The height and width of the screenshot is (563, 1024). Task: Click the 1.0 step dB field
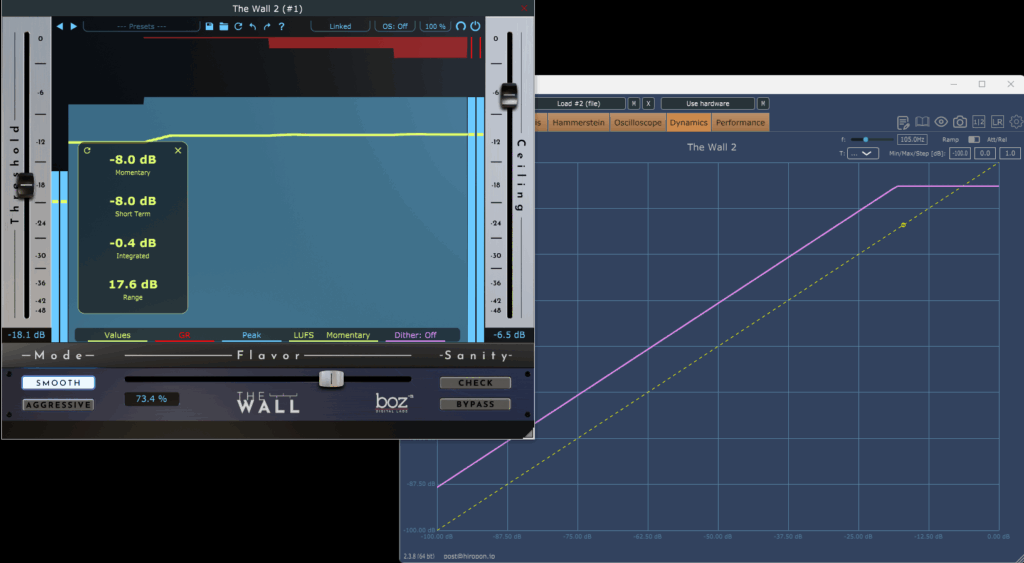[x=1010, y=153]
